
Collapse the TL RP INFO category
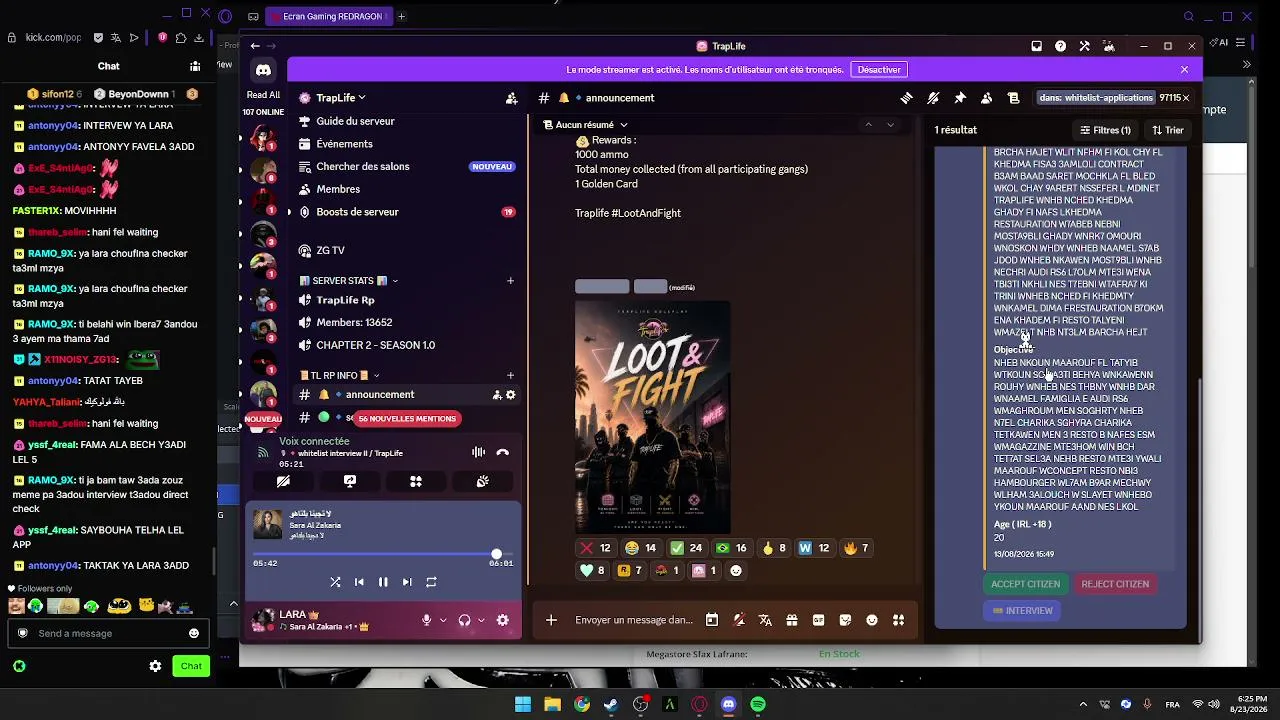tap(340, 376)
